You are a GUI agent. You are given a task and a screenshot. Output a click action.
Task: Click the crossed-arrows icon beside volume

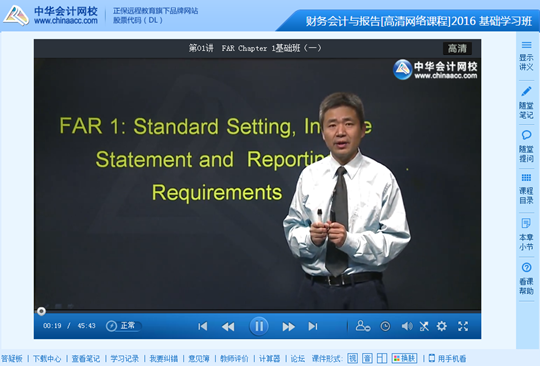point(424,326)
